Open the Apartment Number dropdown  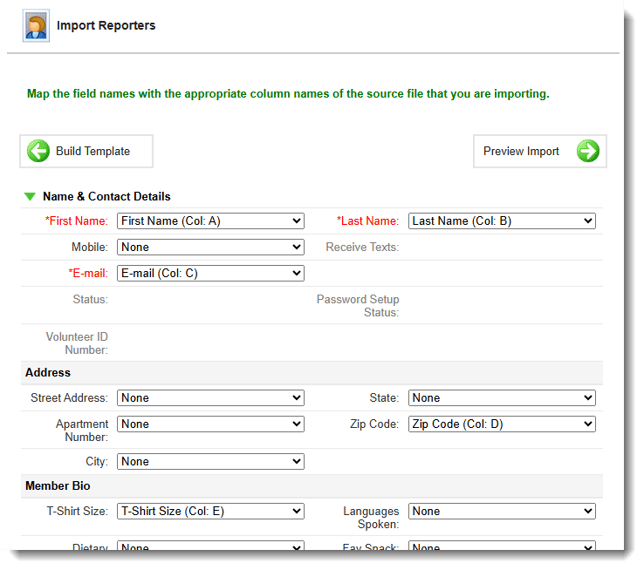210,424
